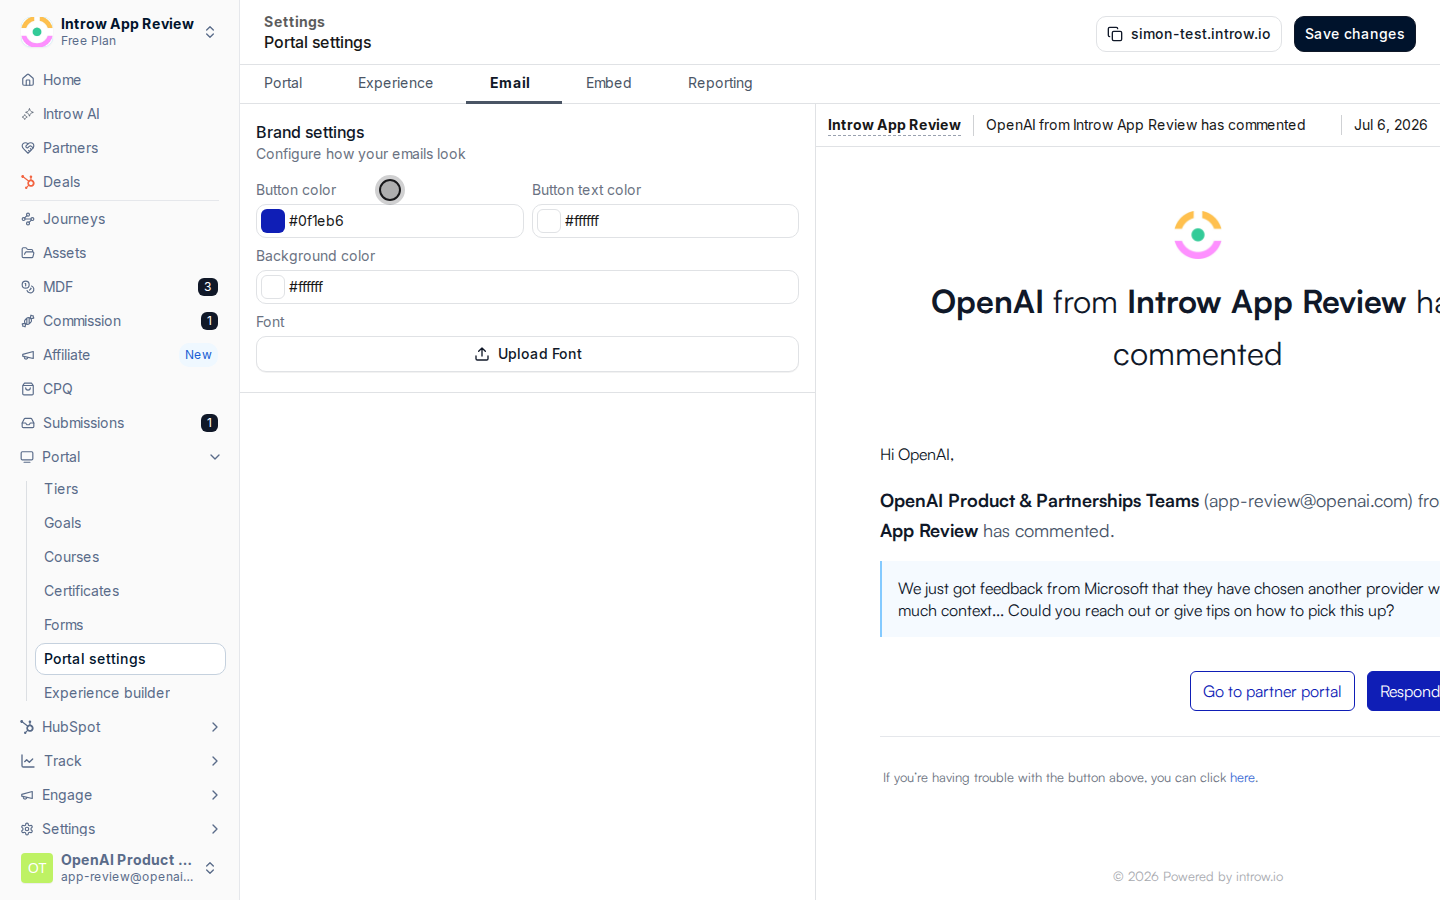
Task: Switch to the Portal tab
Action: point(283,83)
